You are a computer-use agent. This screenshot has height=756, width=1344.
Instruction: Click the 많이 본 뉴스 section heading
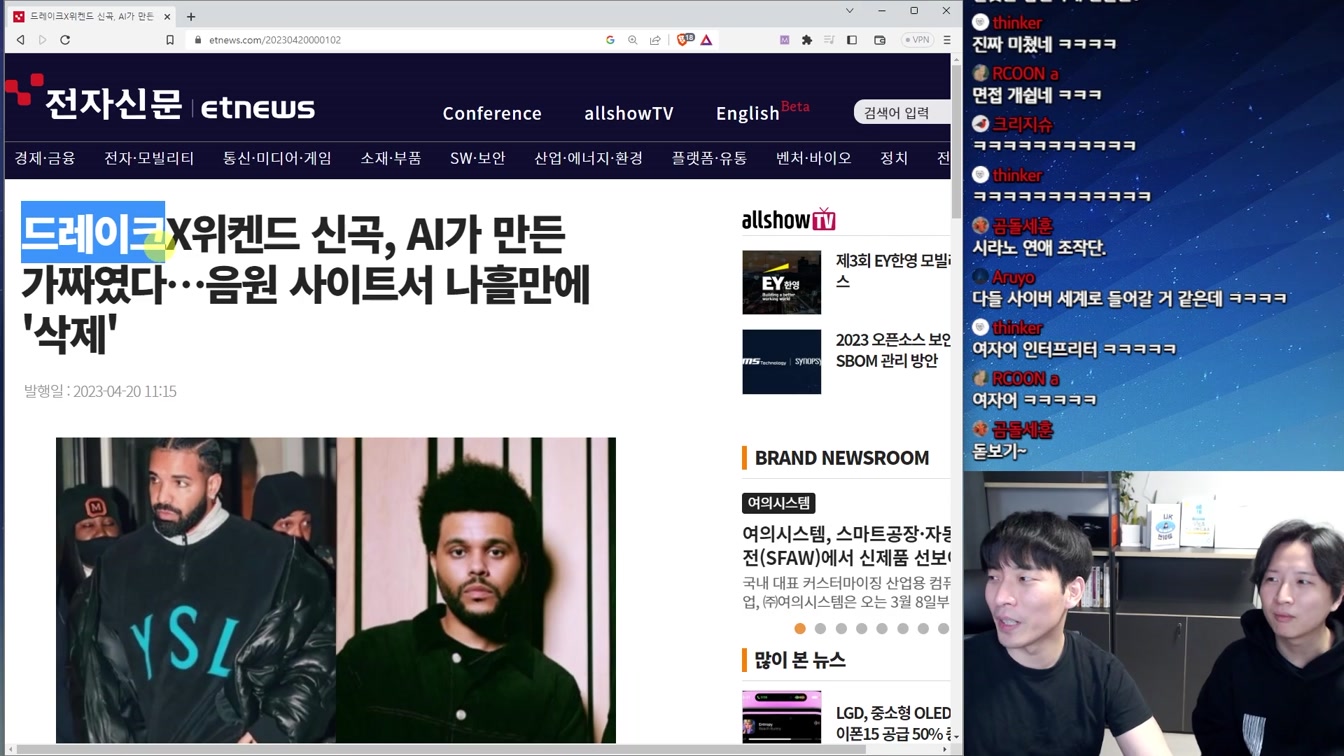coord(800,660)
